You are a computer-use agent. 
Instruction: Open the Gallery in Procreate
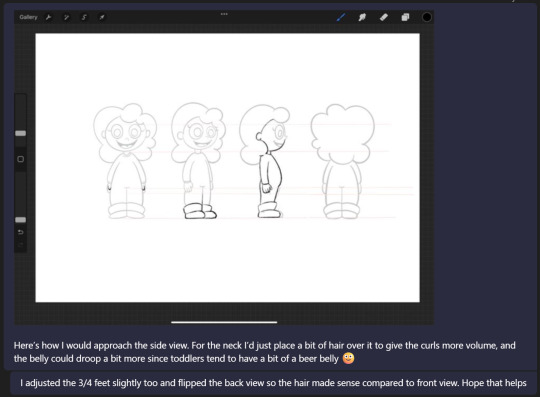pos(28,17)
